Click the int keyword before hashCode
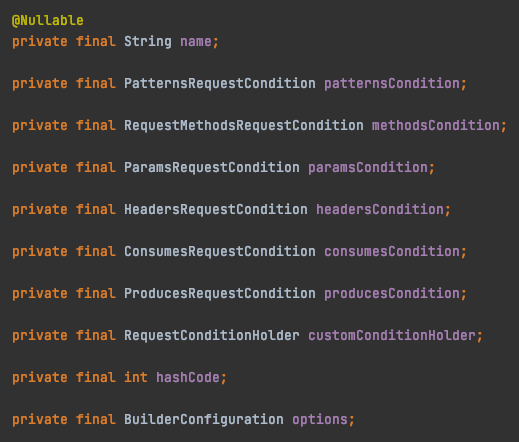The image size is (519, 442). pos(136,378)
